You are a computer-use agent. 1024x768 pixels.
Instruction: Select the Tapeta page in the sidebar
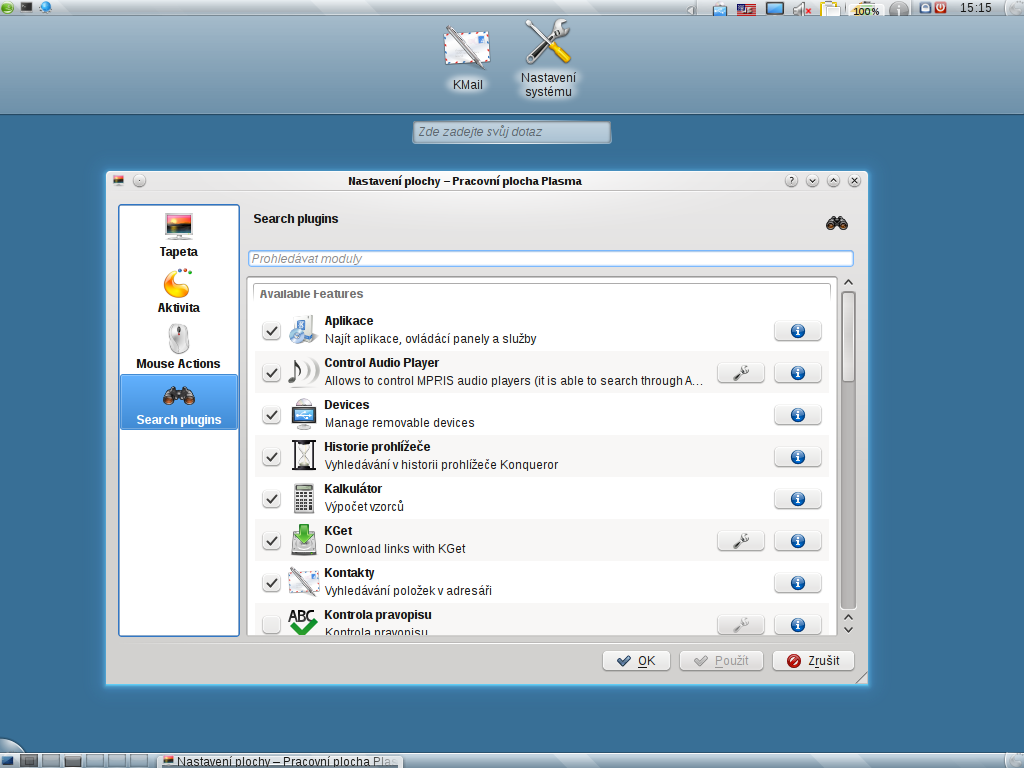click(x=178, y=235)
